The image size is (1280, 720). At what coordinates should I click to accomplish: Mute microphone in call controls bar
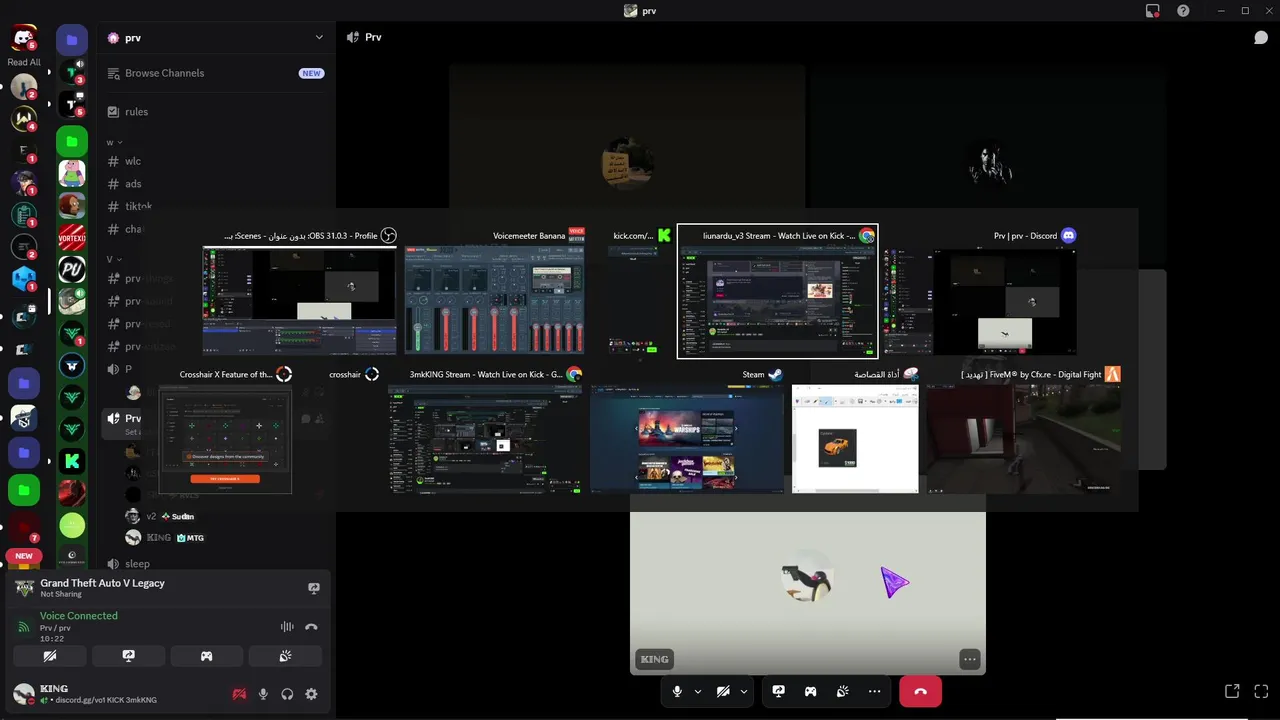pos(677,691)
